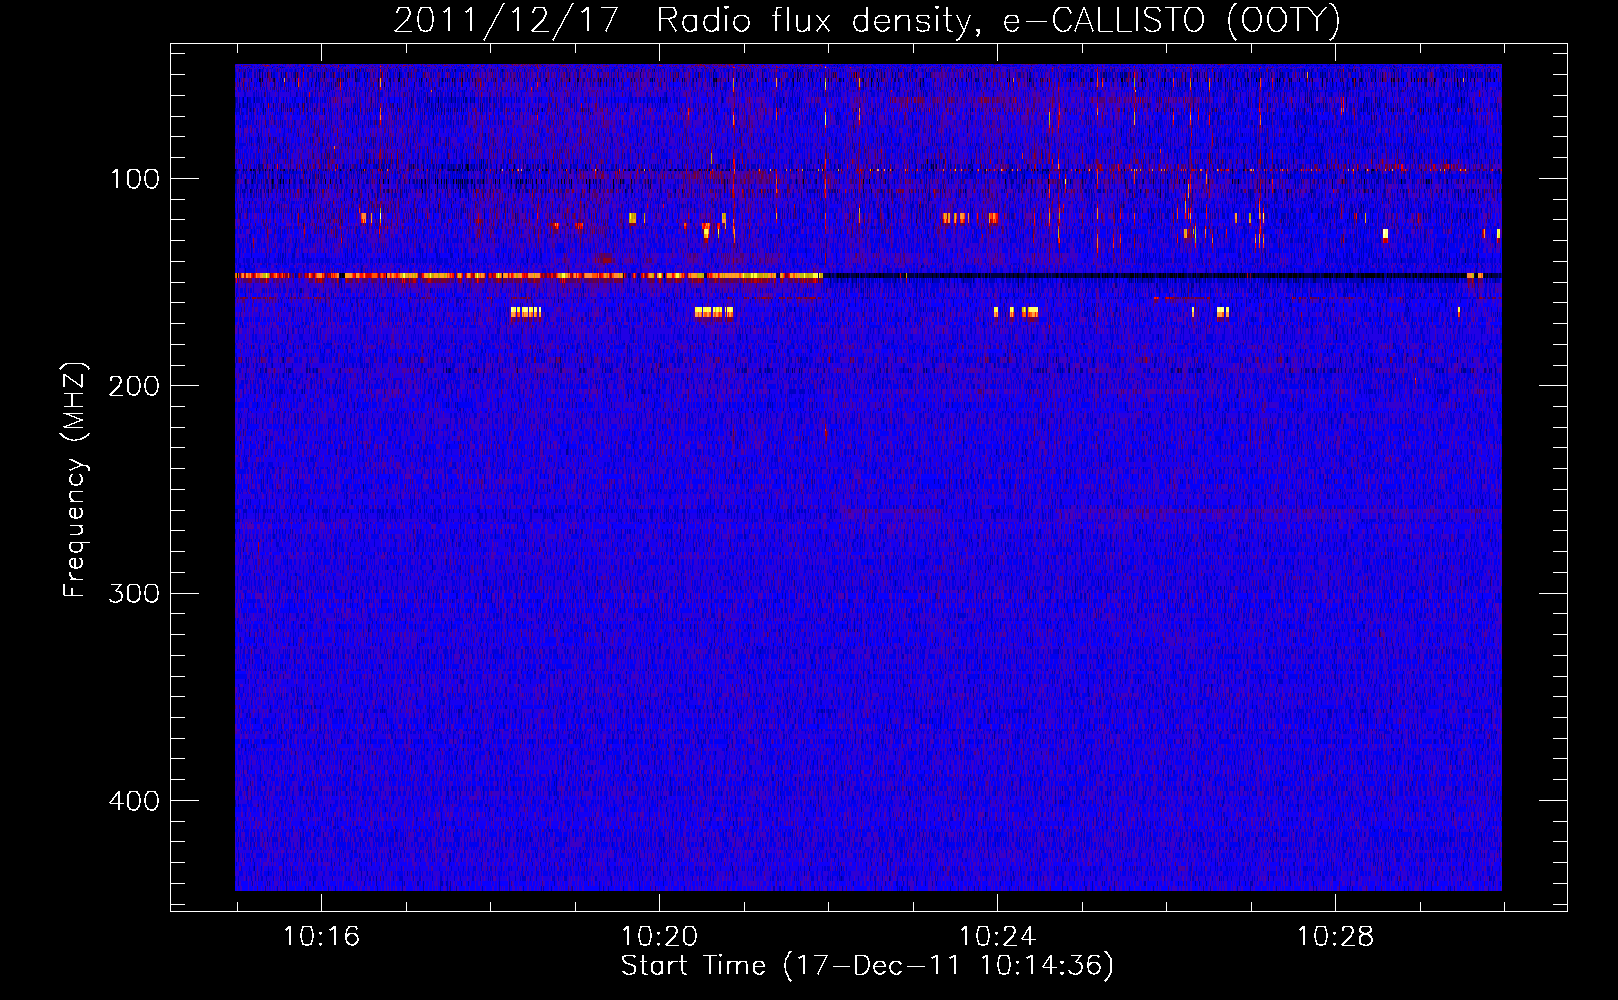The height and width of the screenshot is (1000, 1618).
Task: Click the '10:16' time tick label
Action: 321,937
